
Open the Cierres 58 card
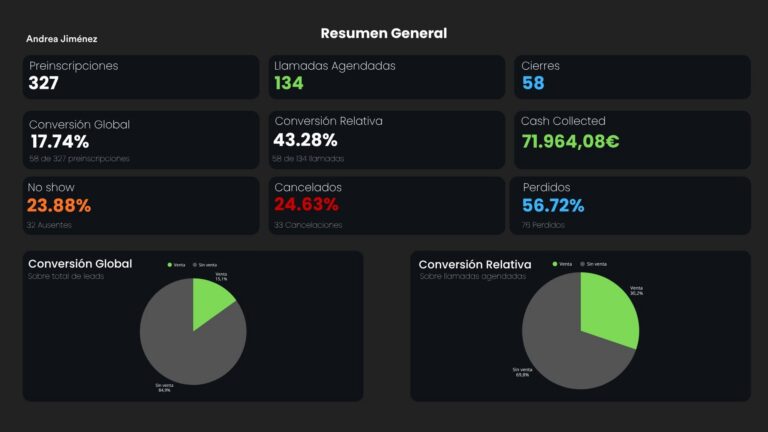point(632,77)
